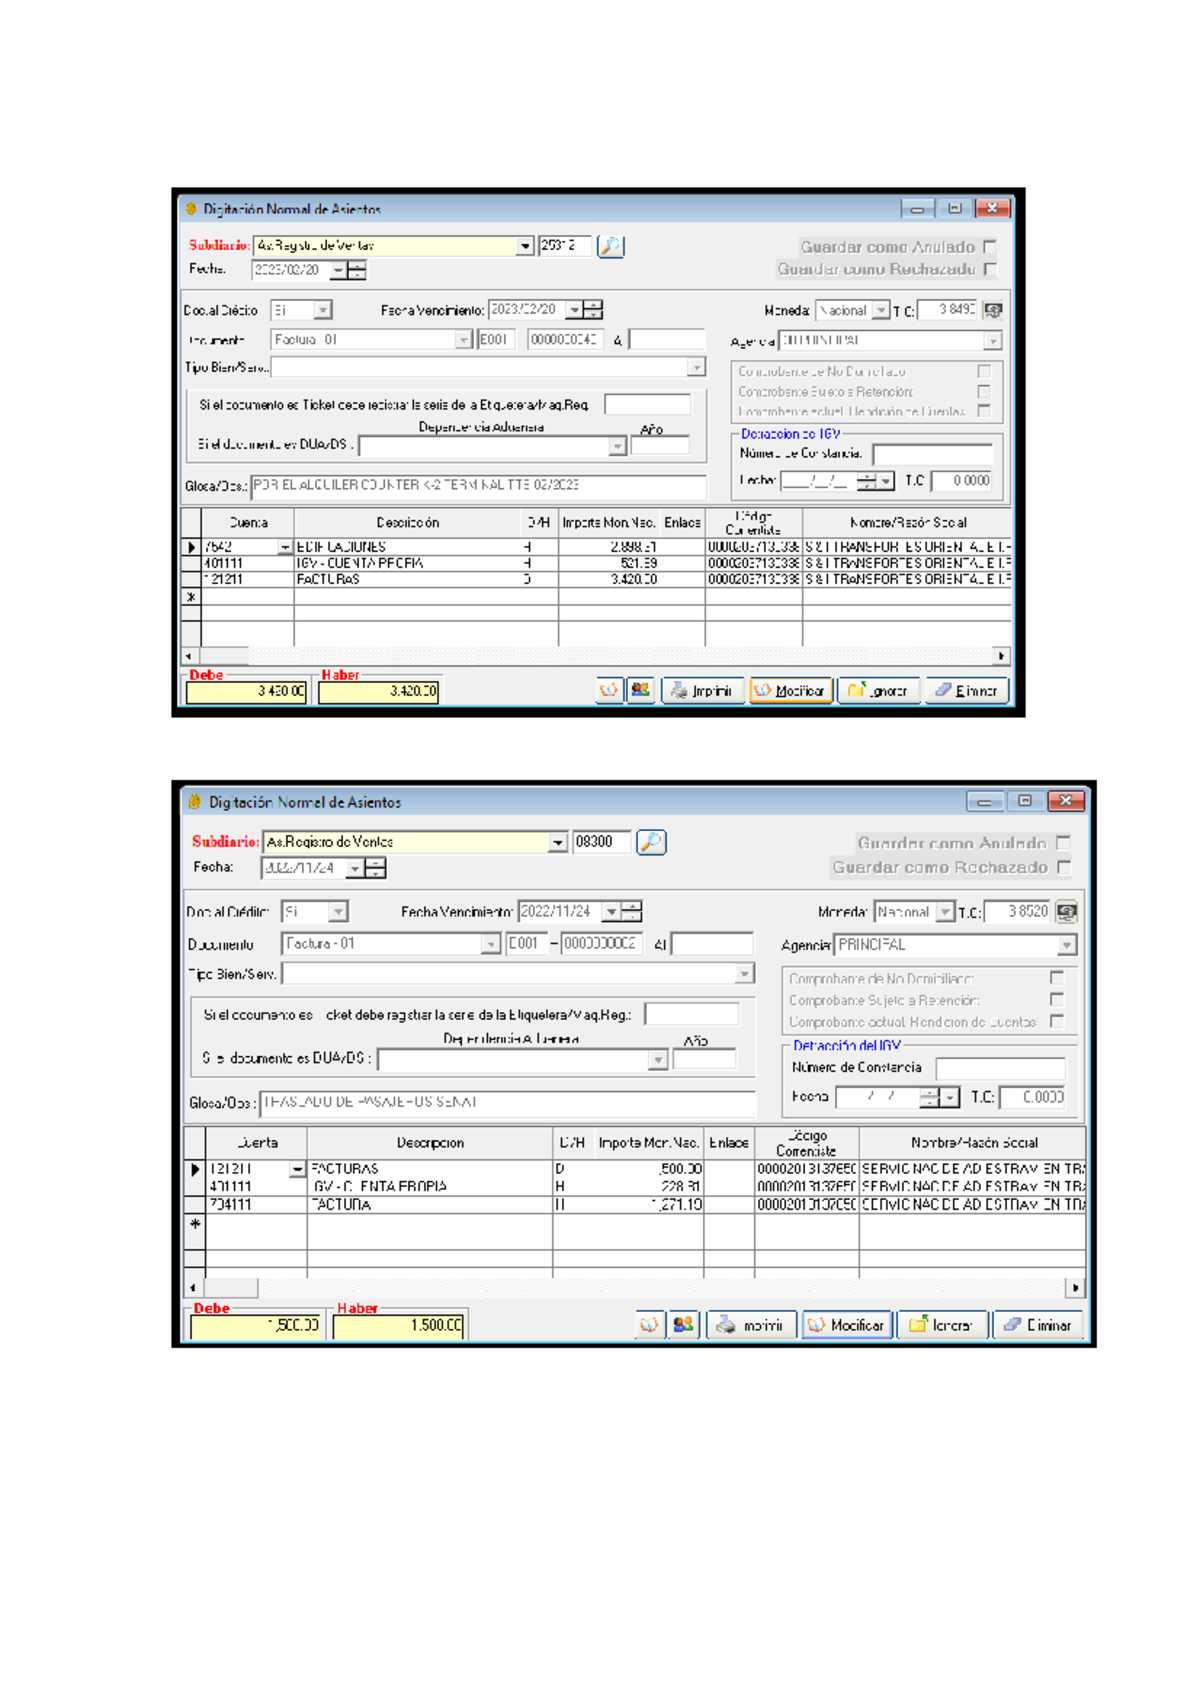This screenshot has height=1698, width=1200.
Task: Click the exchange rate lookup icon beside T.C. 3.8520
Action: pyautogui.click(x=1066, y=912)
